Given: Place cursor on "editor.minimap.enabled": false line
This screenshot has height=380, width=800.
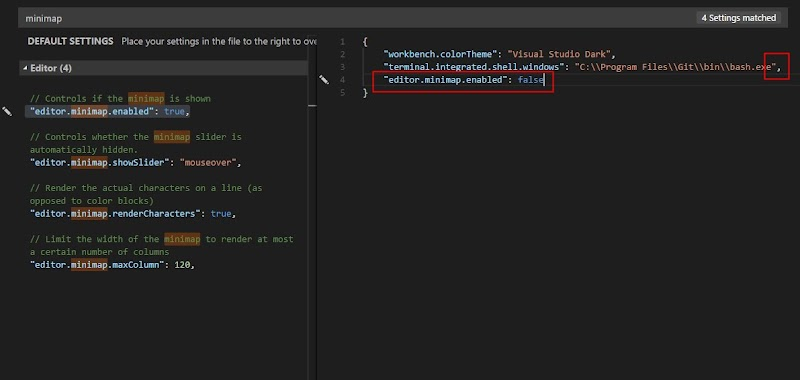Looking at the screenshot, I should tap(464, 80).
